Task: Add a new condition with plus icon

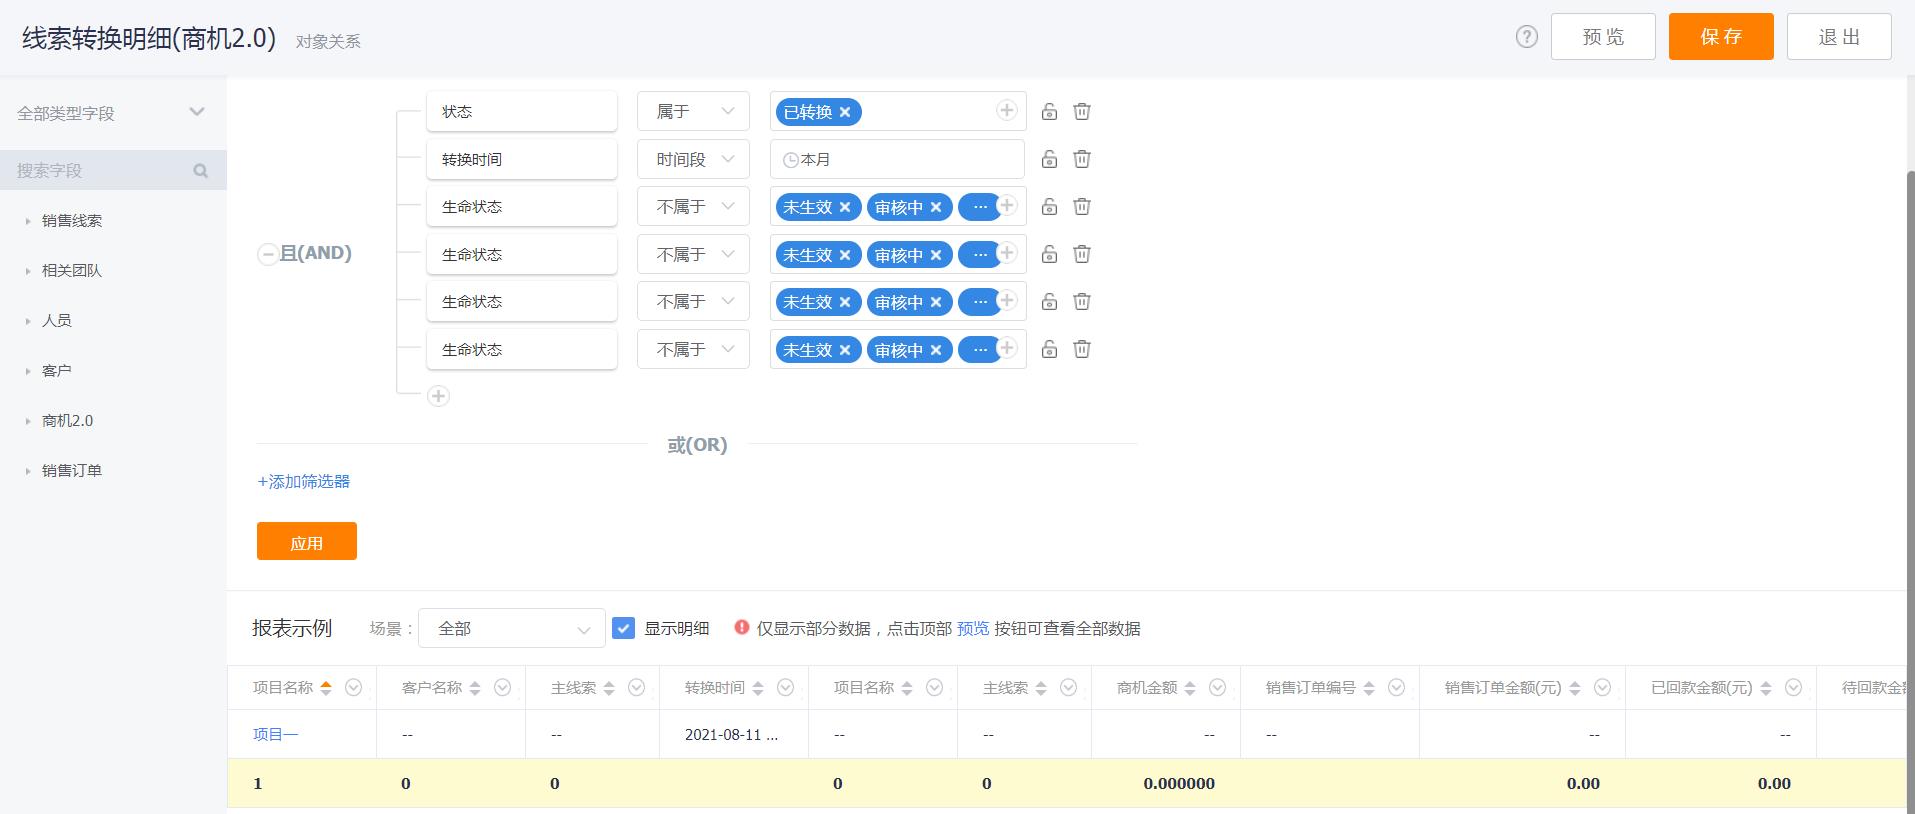Action: click(x=438, y=396)
